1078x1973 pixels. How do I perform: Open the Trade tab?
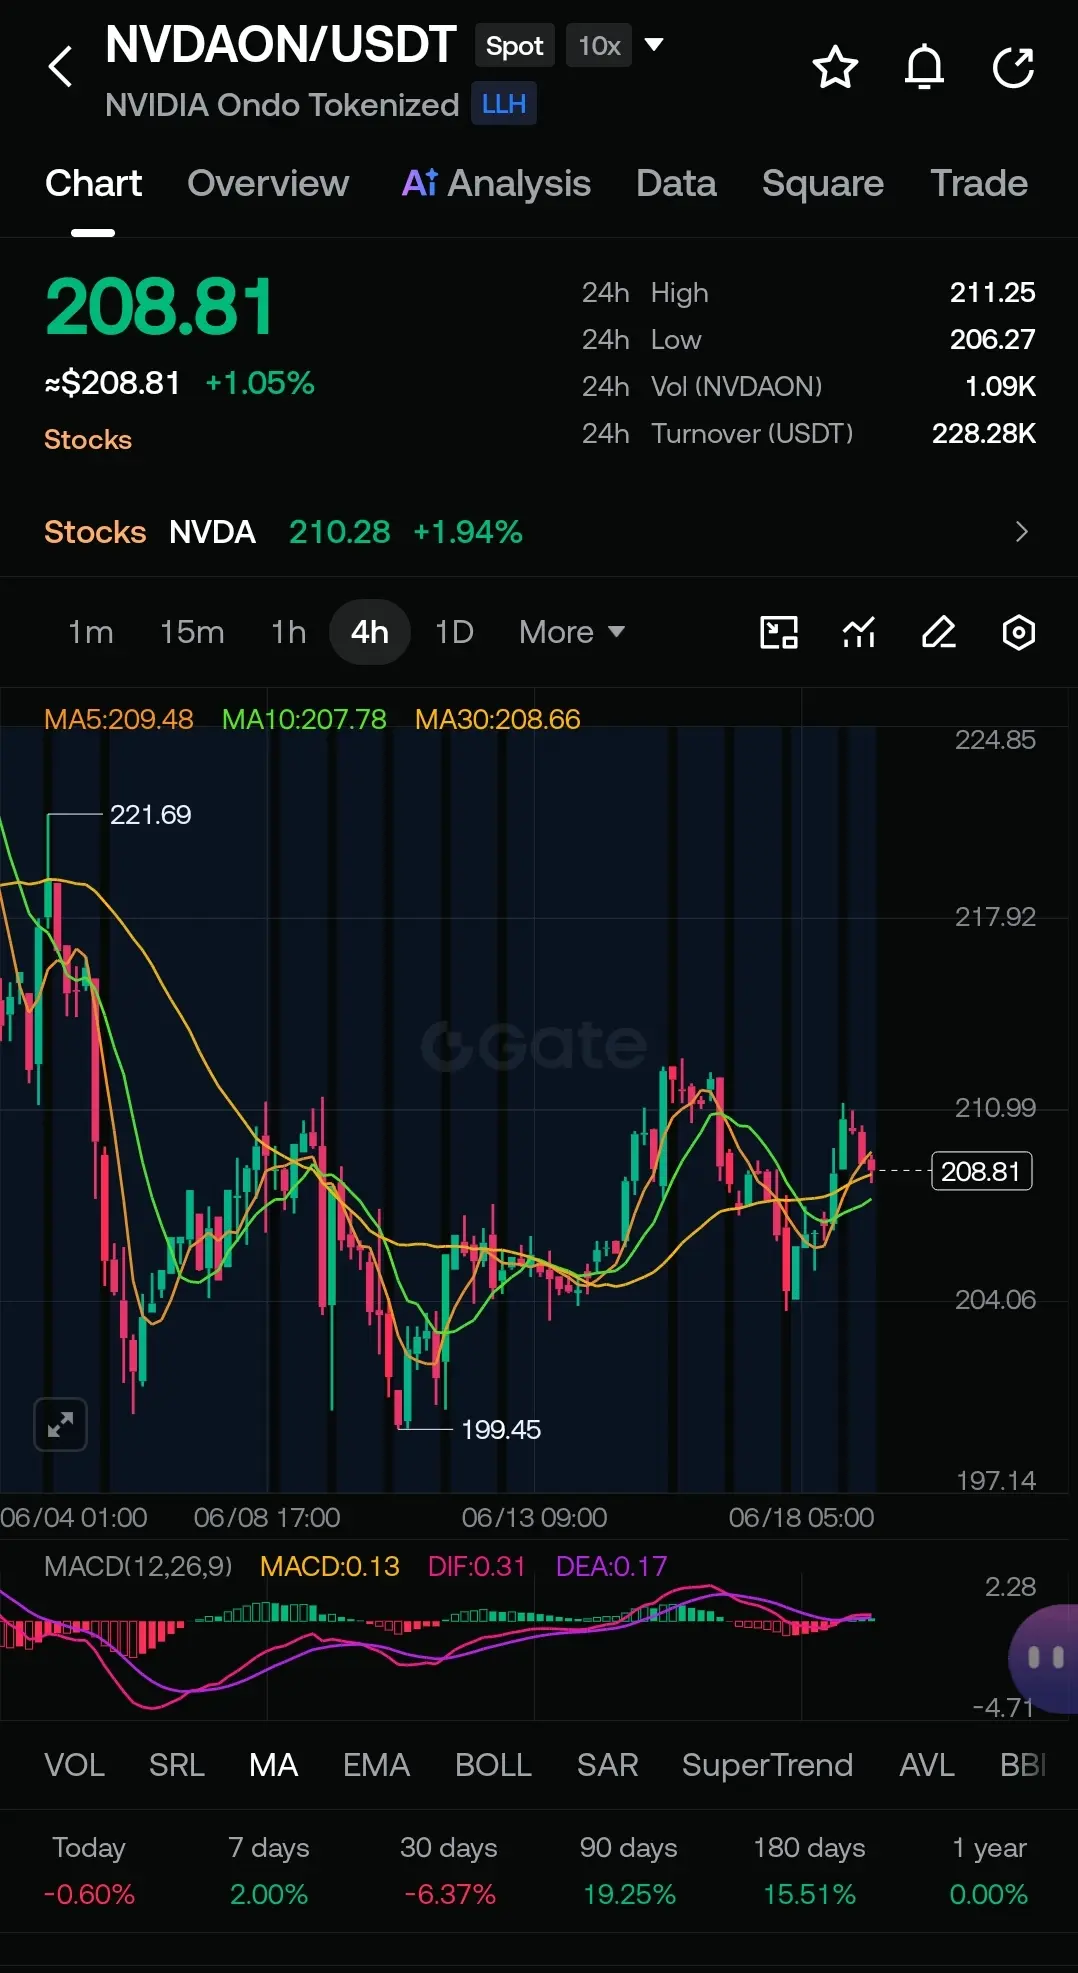point(979,184)
